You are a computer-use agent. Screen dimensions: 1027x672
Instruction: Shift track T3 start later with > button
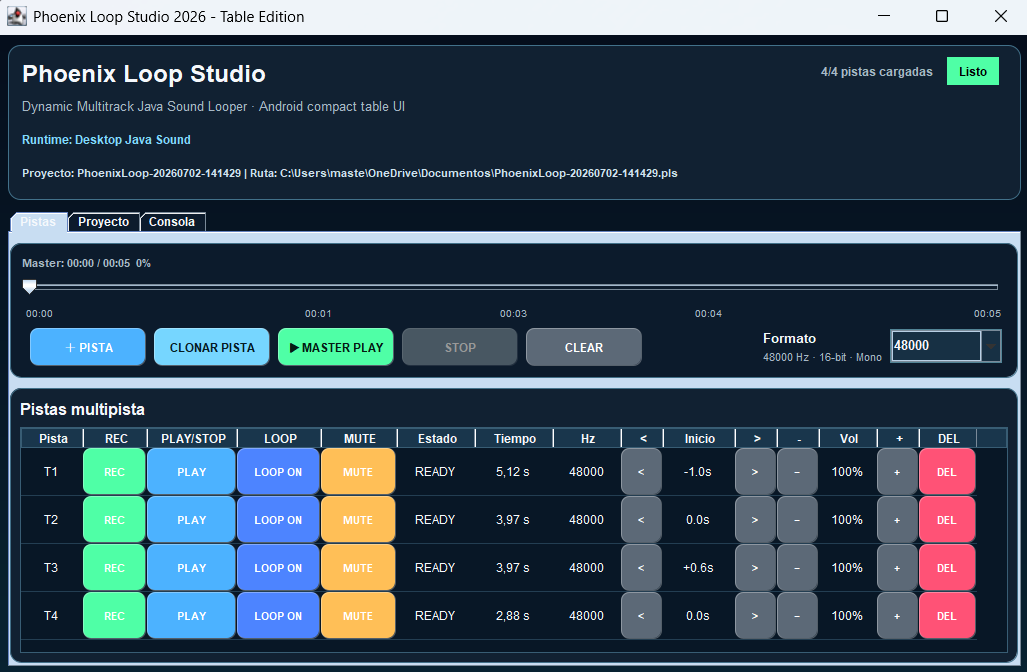pos(755,568)
